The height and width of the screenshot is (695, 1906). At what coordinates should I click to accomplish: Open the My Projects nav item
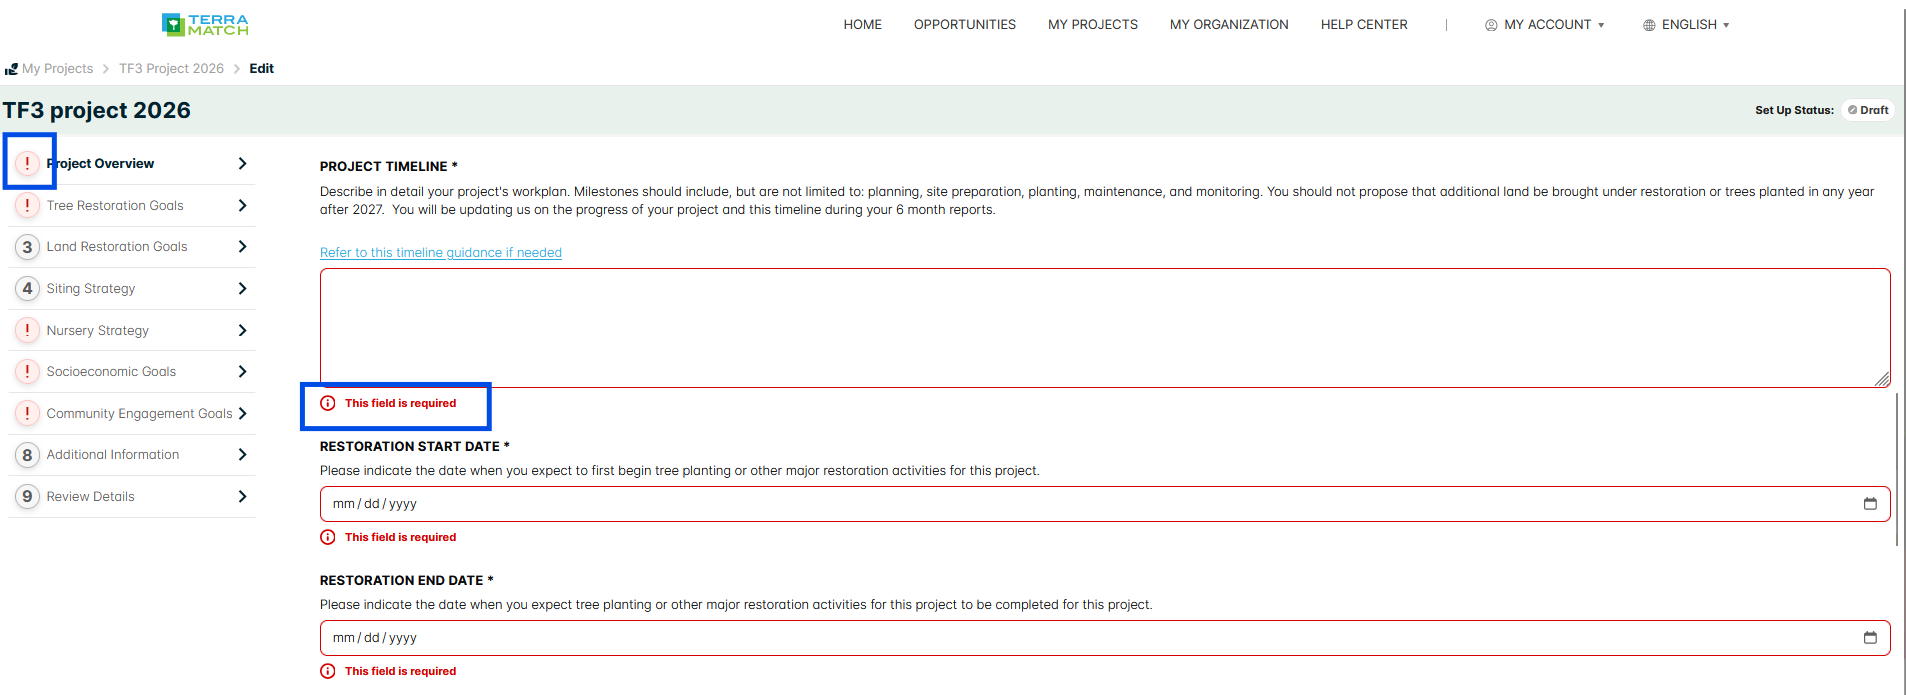coord(1093,25)
